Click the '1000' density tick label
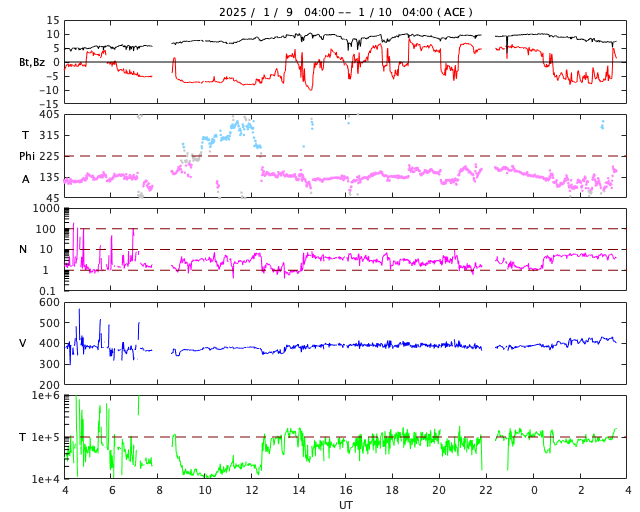 point(46,208)
